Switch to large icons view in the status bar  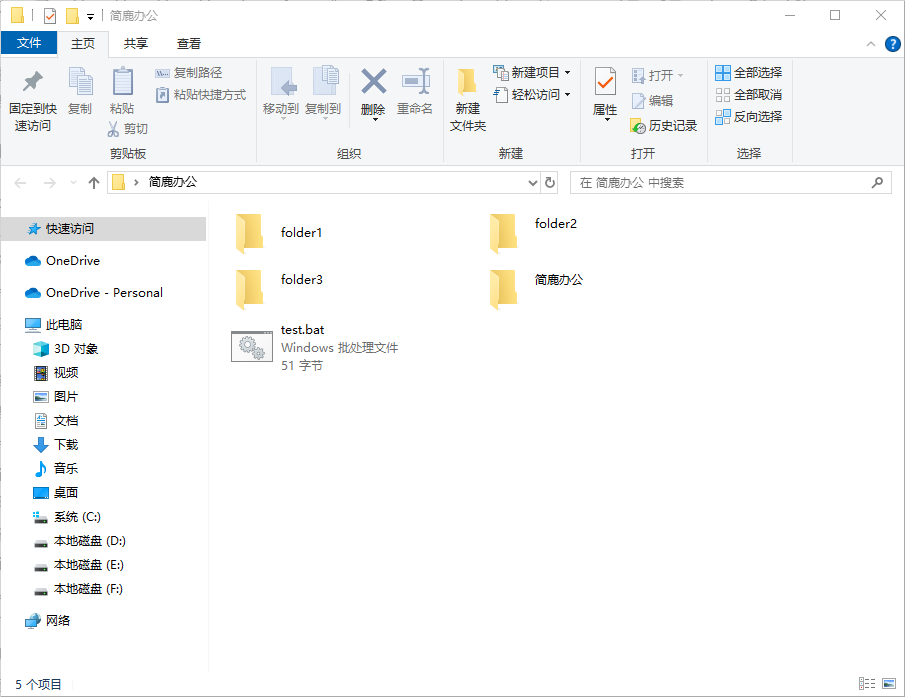pos(889,683)
